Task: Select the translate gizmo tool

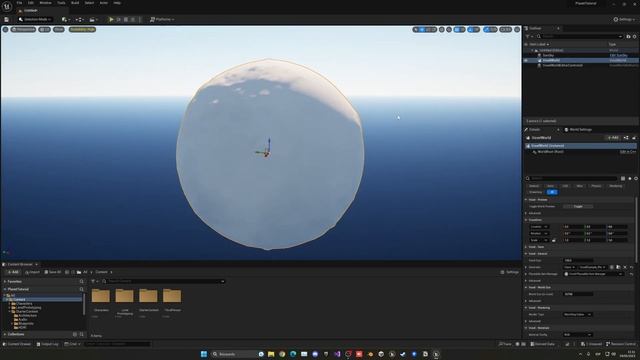Action: pos(422,29)
